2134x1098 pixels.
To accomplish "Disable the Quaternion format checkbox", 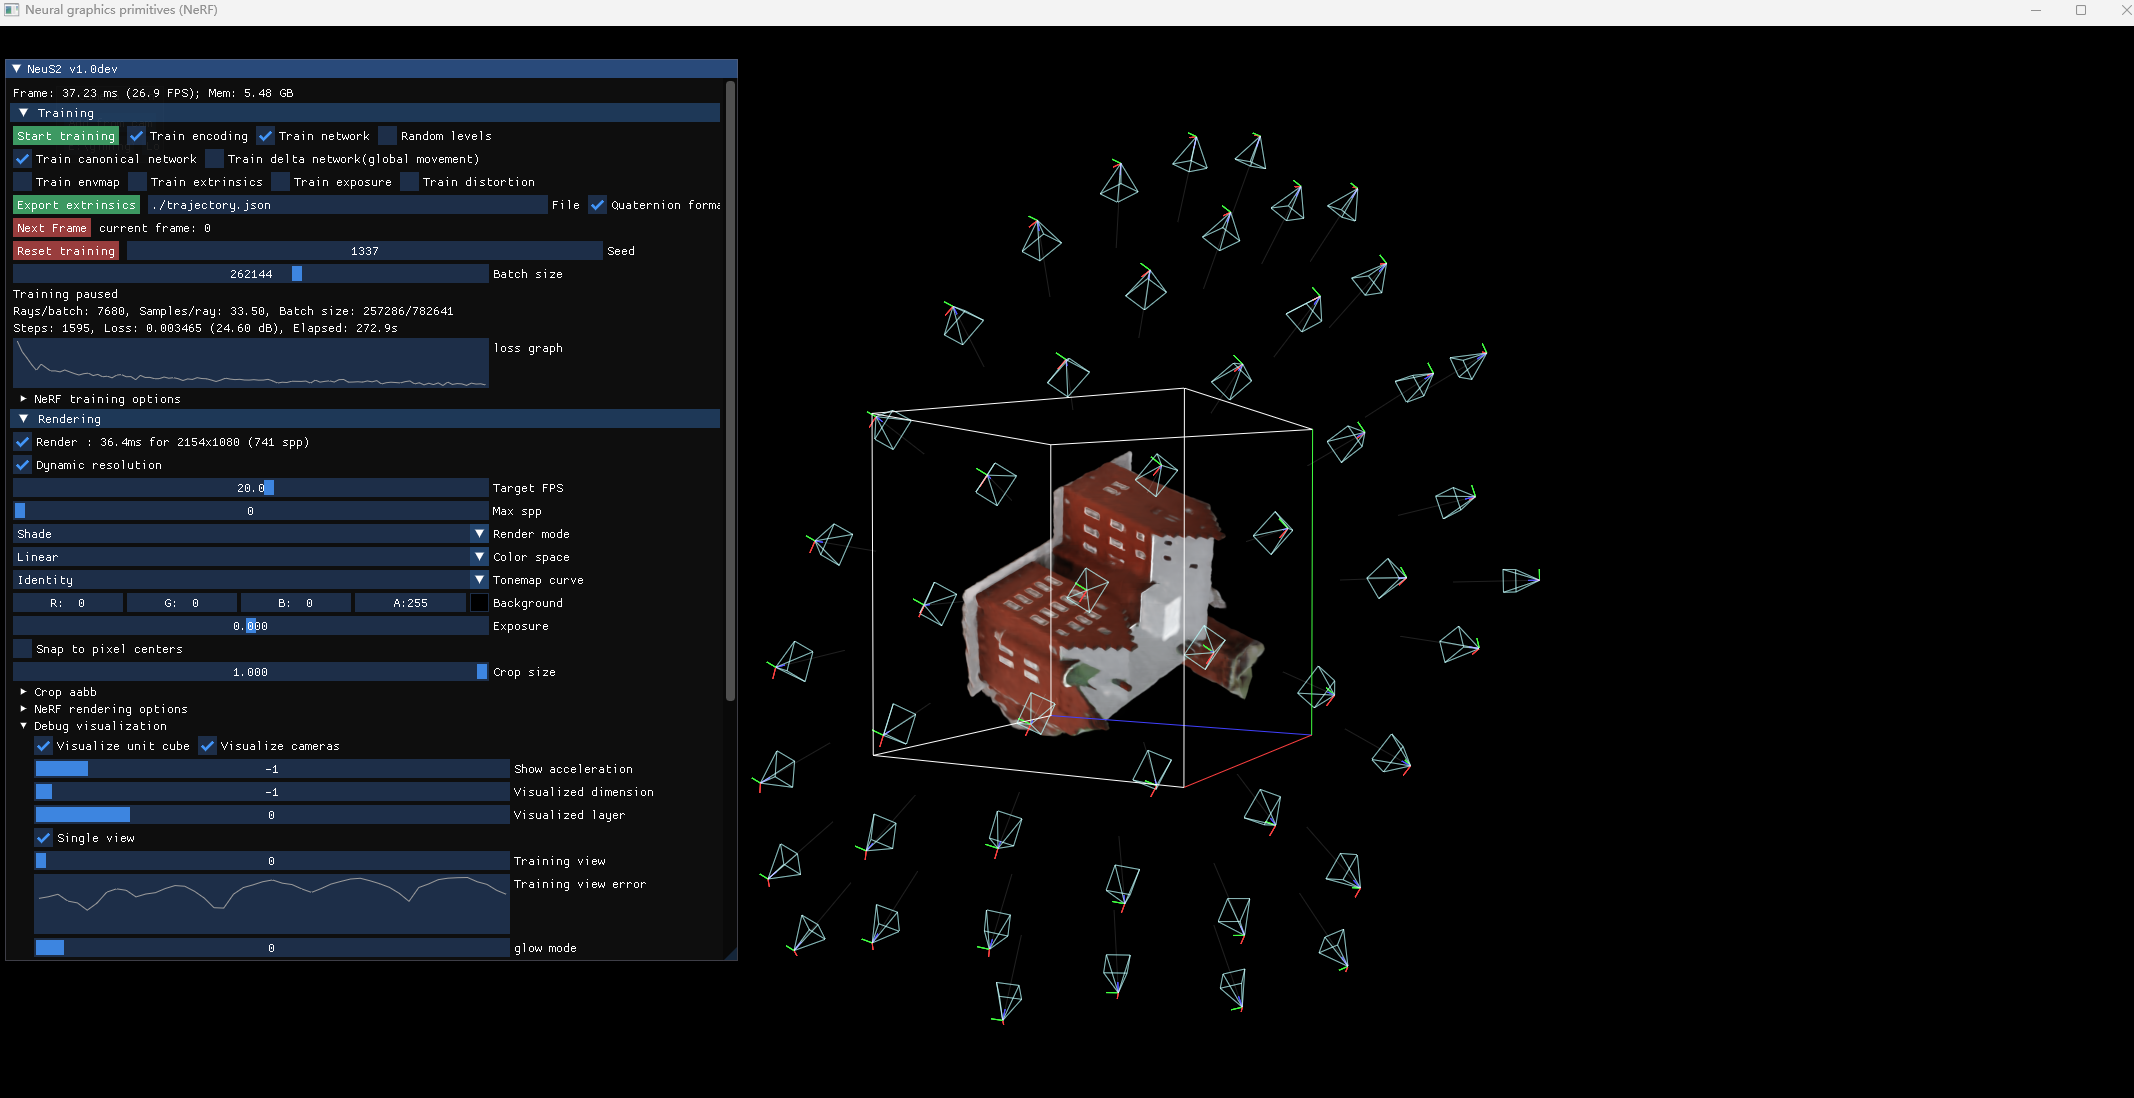I will (x=597, y=204).
